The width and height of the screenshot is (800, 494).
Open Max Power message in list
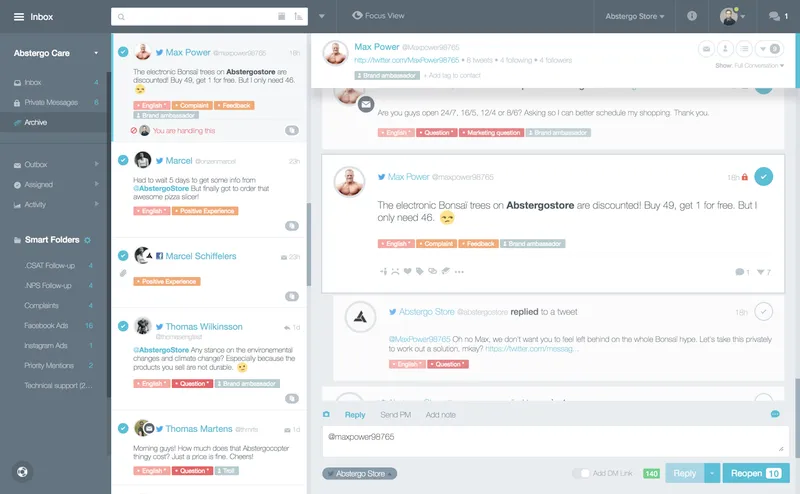click(209, 87)
